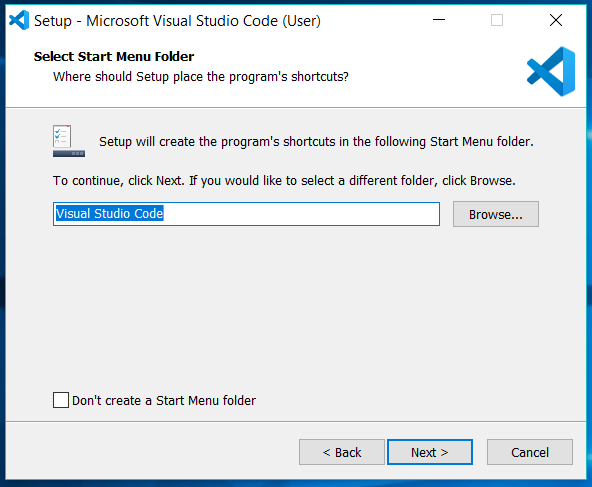Click the "To continue, click Next" instruction
Image resolution: width=592 pixels, height=487 pixels.
click(284, 181)
